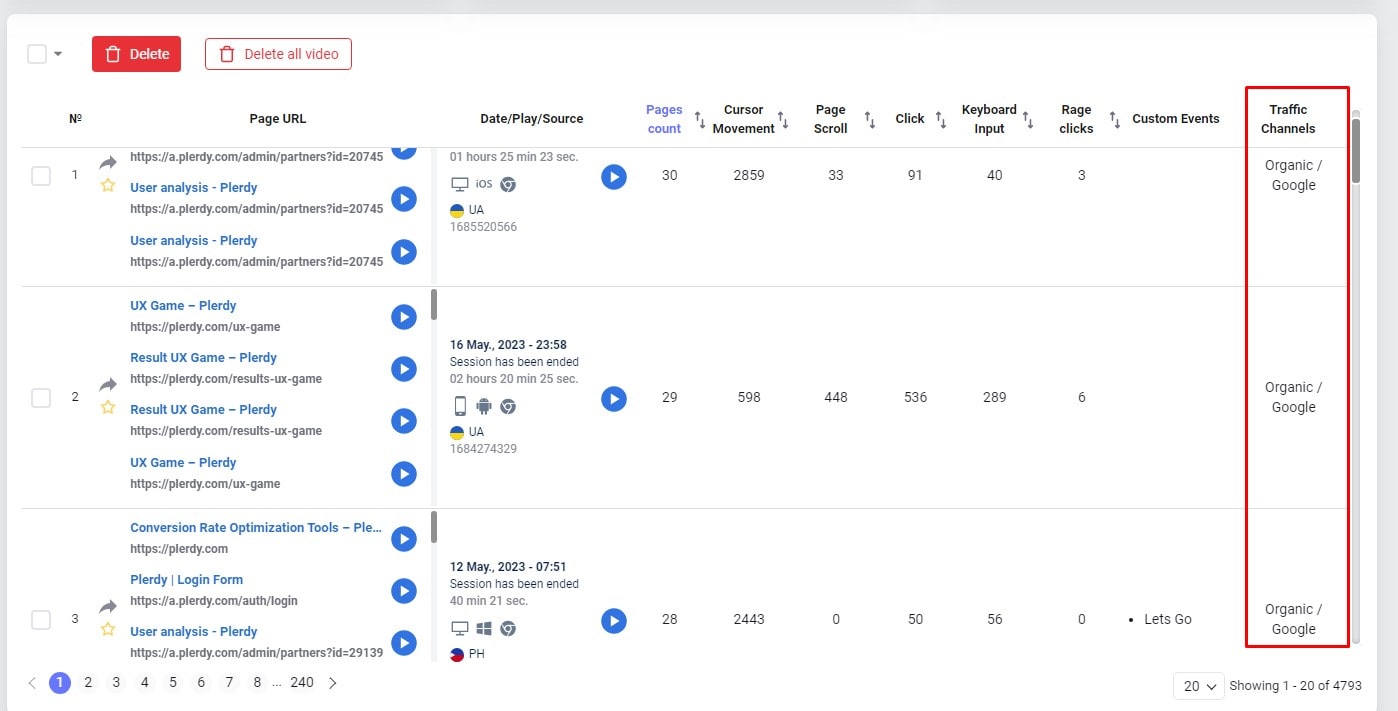The width and height of the screenshot is (1398, 711).
Task: Star row 1 as favorite
Action: [x=108, y=185]
